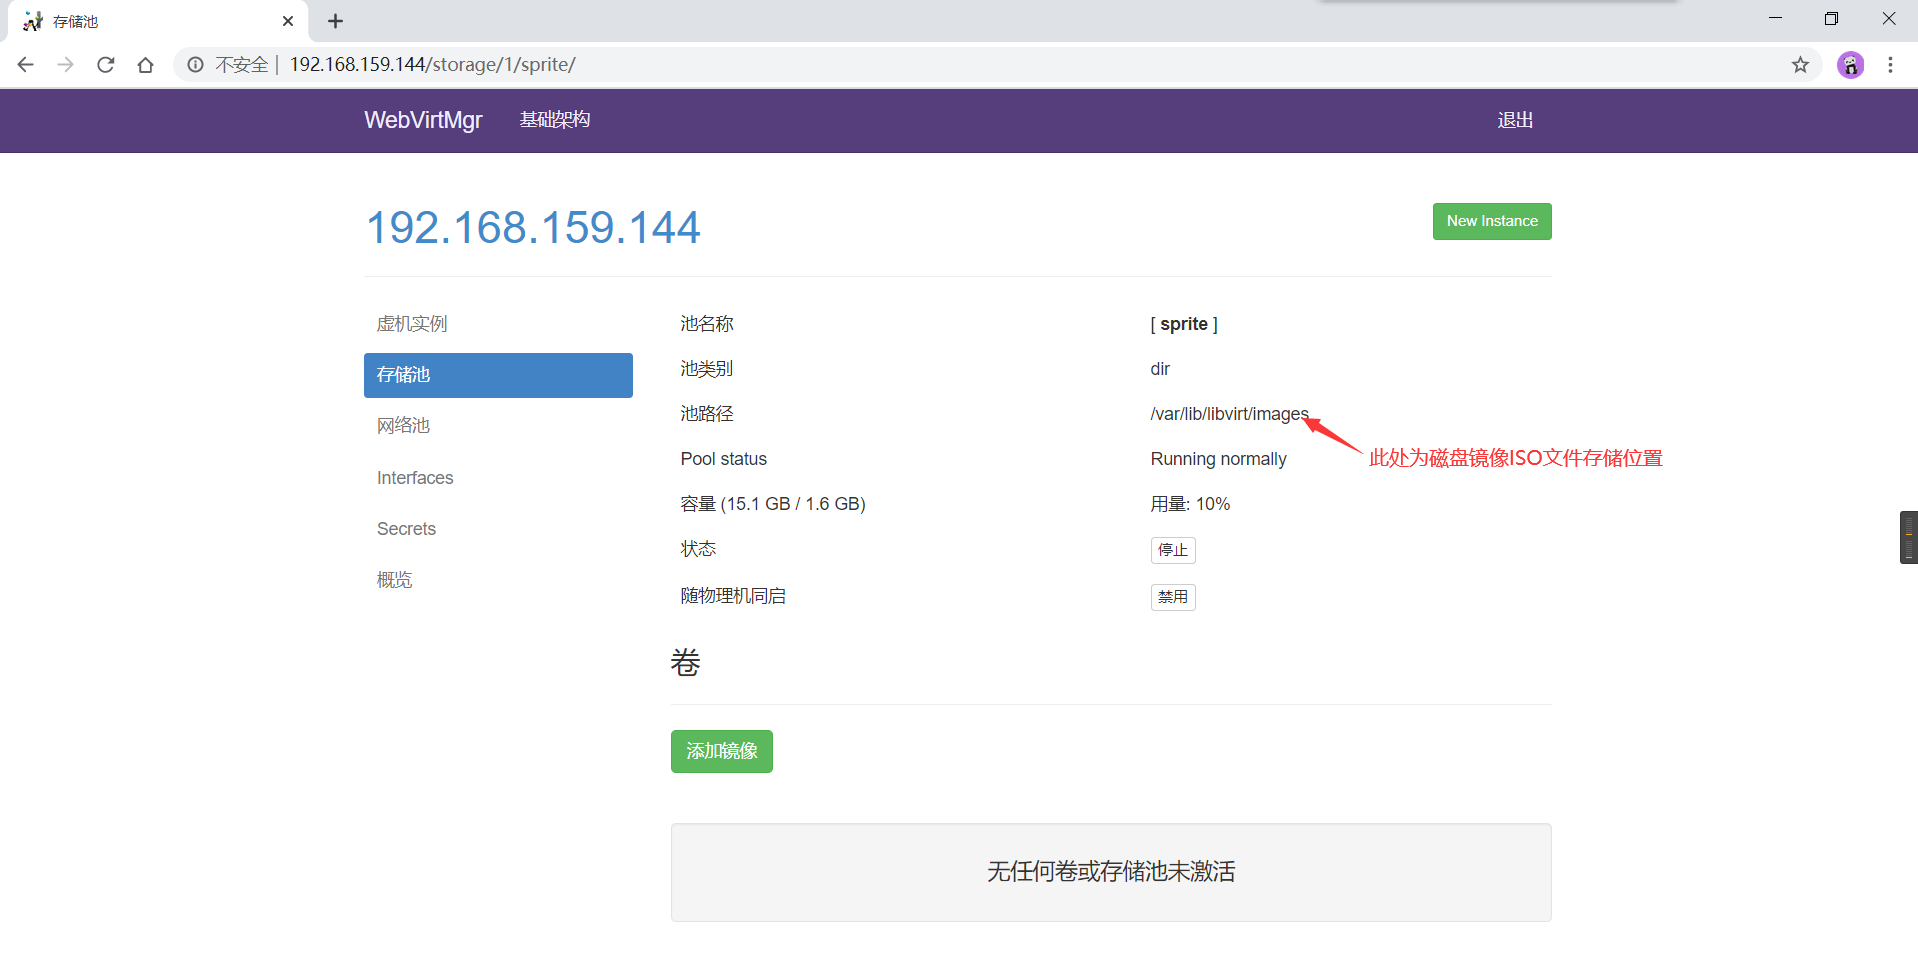Open the WebVirtMgr home link
The image size is (1918, 962).
tap(423, 120)
